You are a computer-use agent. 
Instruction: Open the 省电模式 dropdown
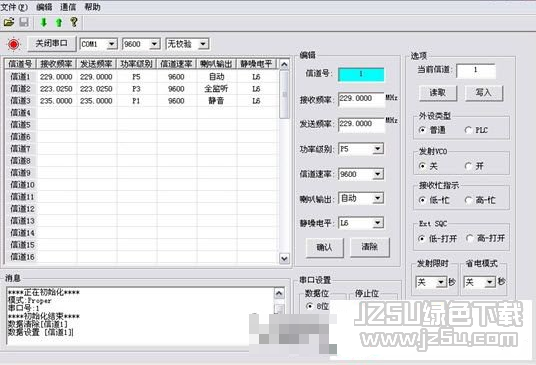[x=490, y=282]
